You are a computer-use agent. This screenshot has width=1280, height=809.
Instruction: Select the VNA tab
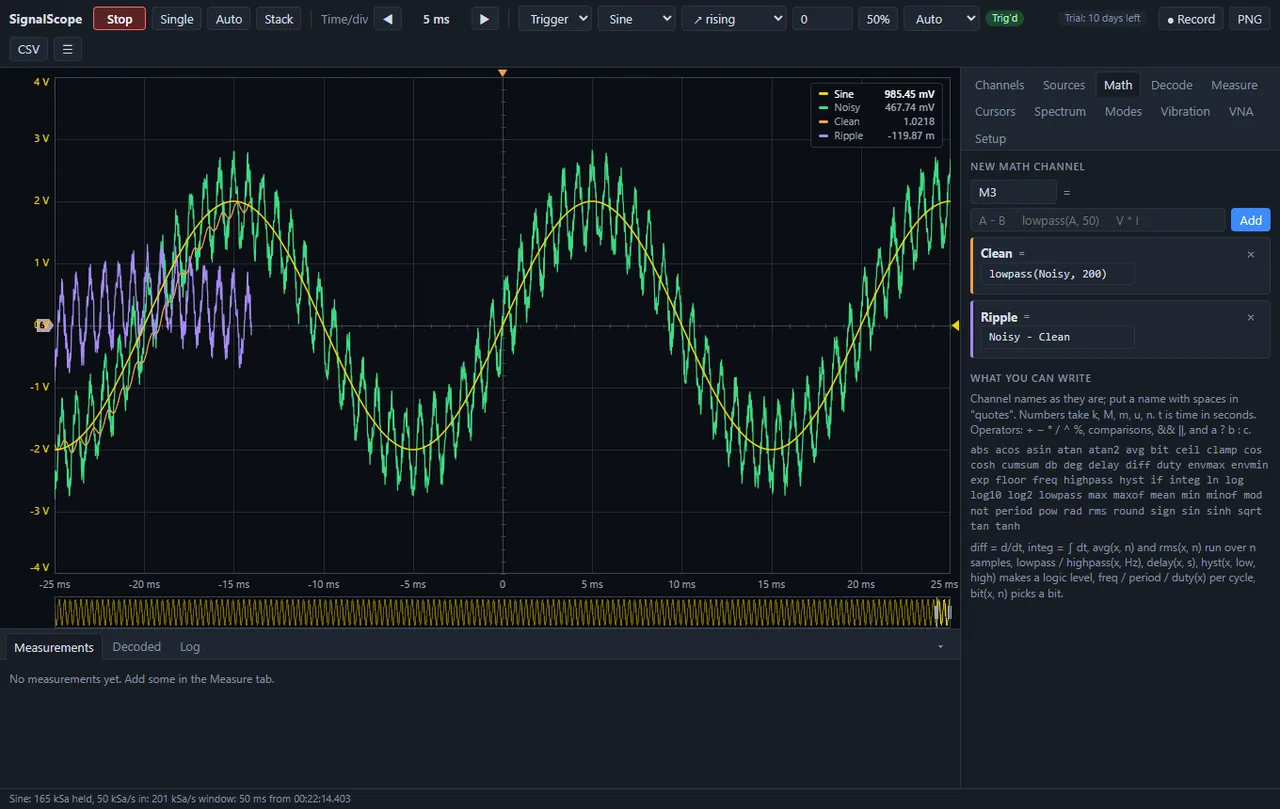click(1241, 112)
